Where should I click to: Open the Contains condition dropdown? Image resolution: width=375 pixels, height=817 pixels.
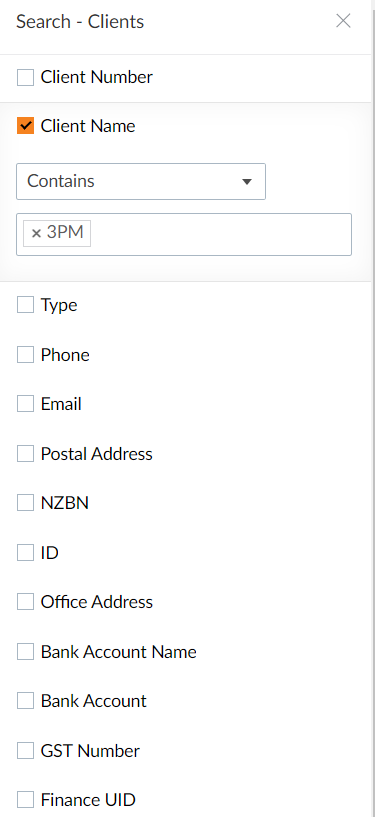(141, 181)
